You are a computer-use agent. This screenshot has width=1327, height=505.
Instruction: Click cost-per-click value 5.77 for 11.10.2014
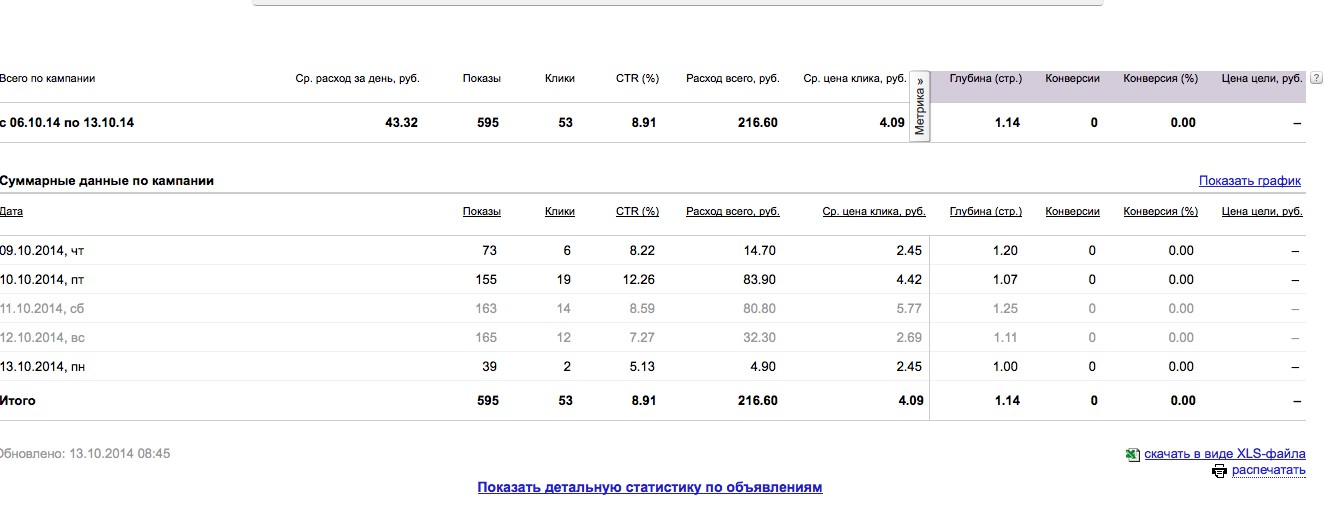(x=909, y=309)
